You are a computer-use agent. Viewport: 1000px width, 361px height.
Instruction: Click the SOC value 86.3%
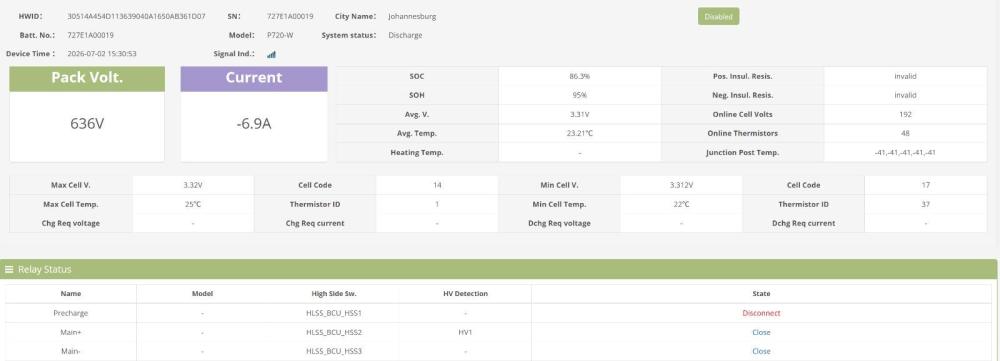pos(579,76)
